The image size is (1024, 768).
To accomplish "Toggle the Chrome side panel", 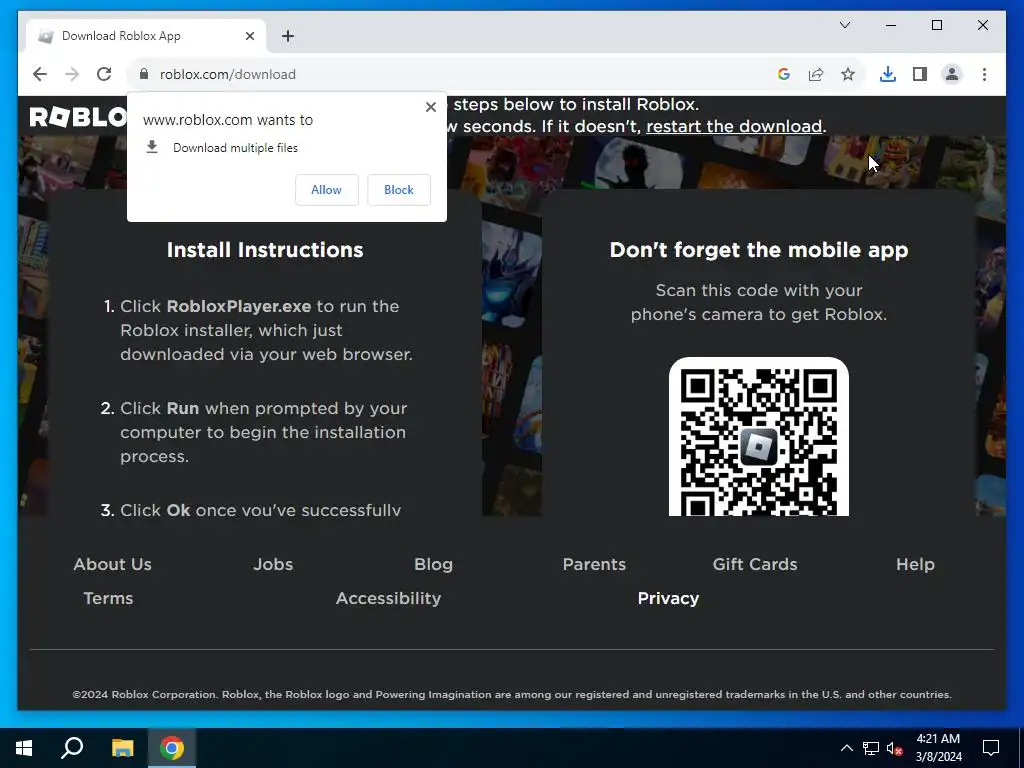I will tap(920, 74).
